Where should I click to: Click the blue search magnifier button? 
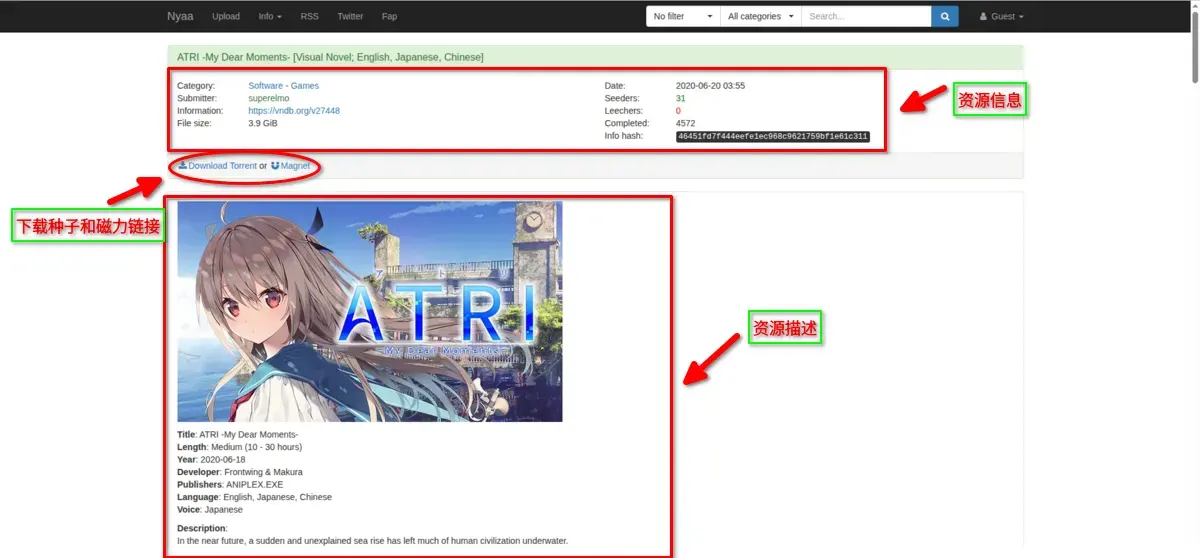coord(944,16)
